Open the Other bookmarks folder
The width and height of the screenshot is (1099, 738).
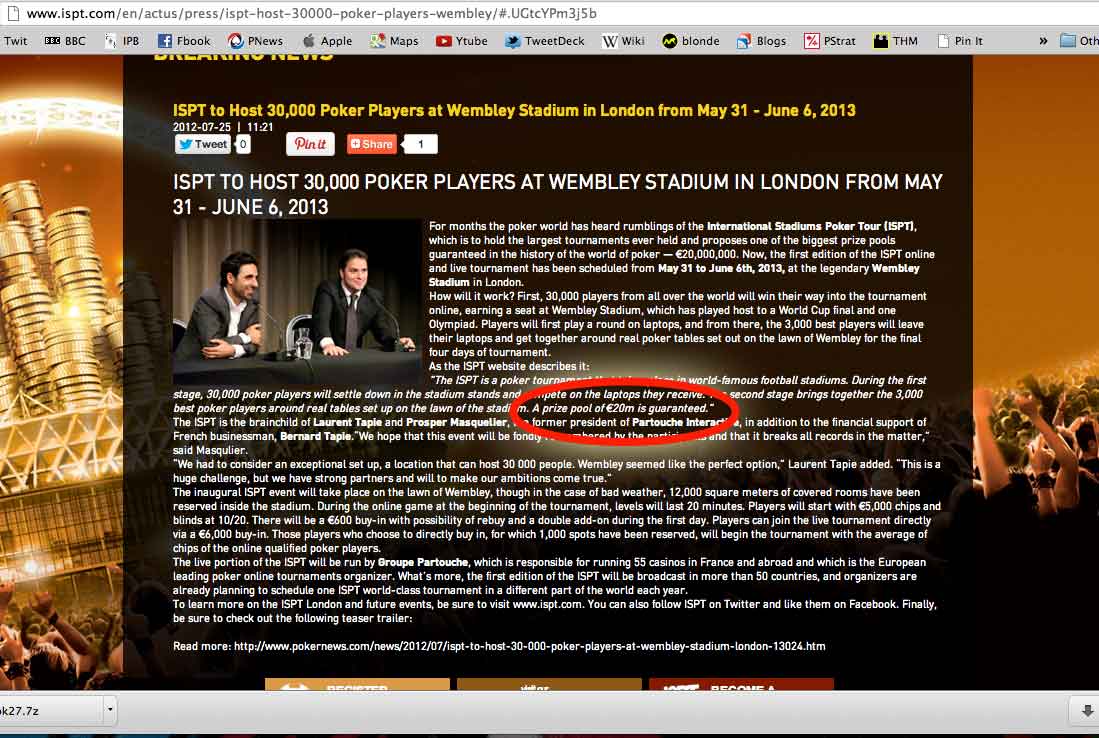[x=1079, y=41]
